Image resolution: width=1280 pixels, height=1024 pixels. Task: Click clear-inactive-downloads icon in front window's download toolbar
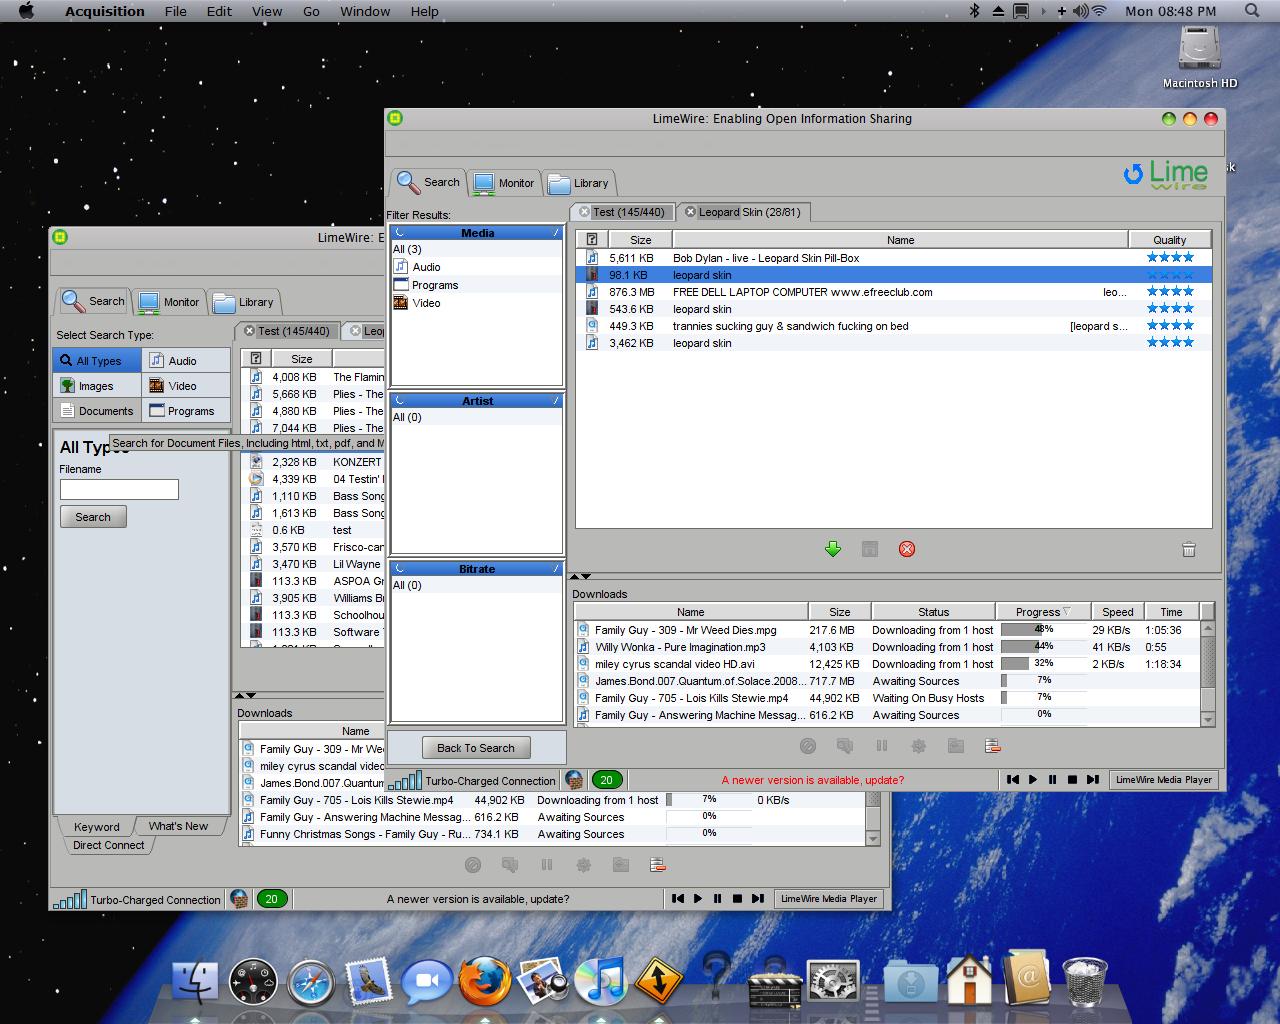pos(993,746)
